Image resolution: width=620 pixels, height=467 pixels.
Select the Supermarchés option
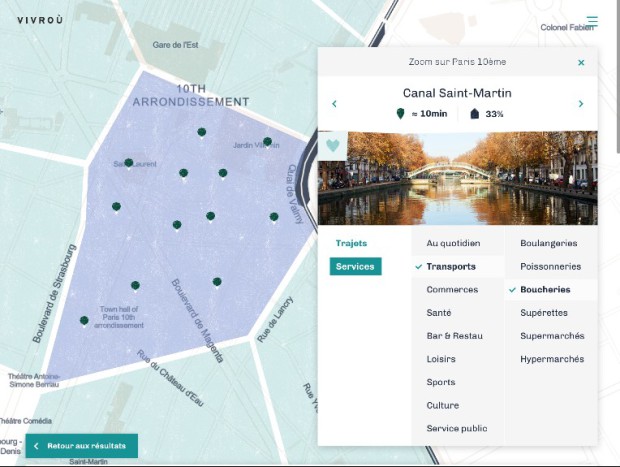click(x=552, y=336)
